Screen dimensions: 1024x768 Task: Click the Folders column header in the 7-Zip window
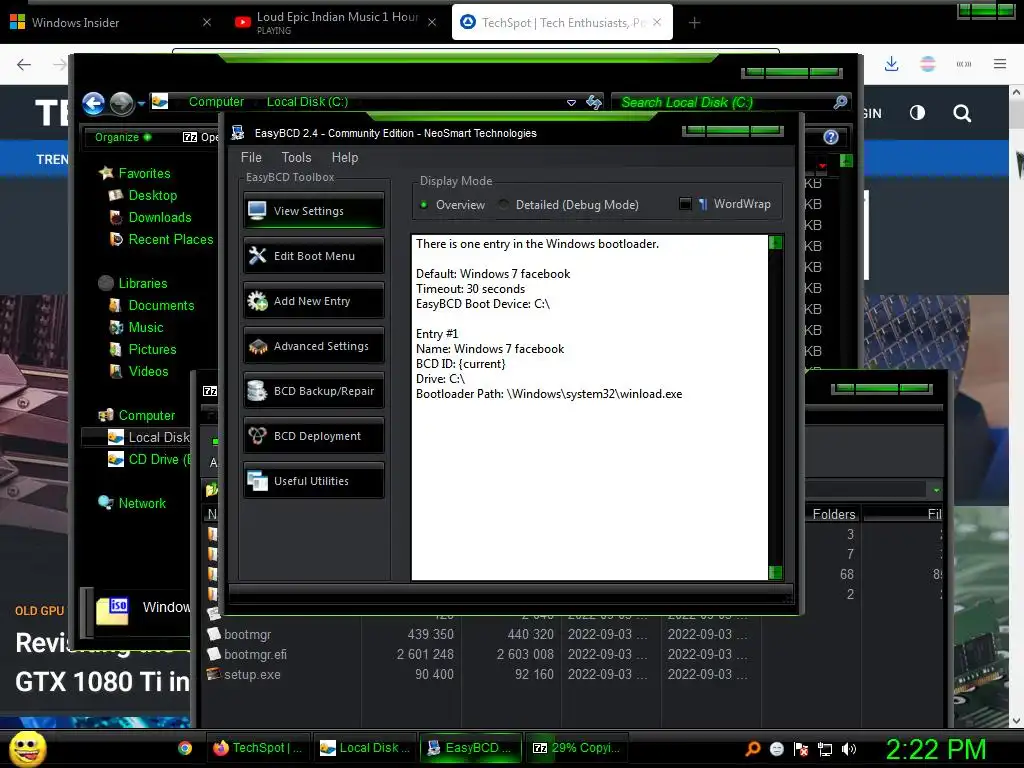click(833, 515)
